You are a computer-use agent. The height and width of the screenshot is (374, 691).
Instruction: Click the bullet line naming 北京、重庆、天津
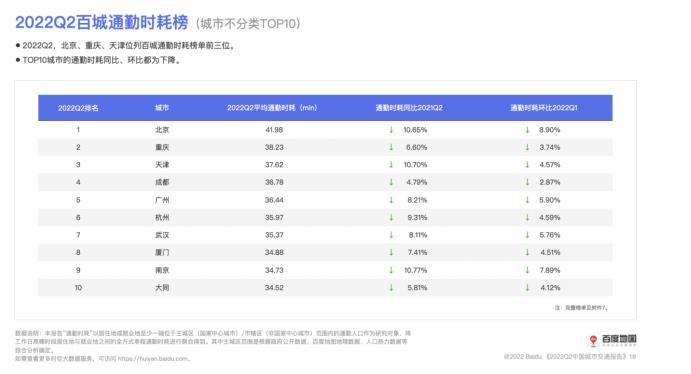126,45
